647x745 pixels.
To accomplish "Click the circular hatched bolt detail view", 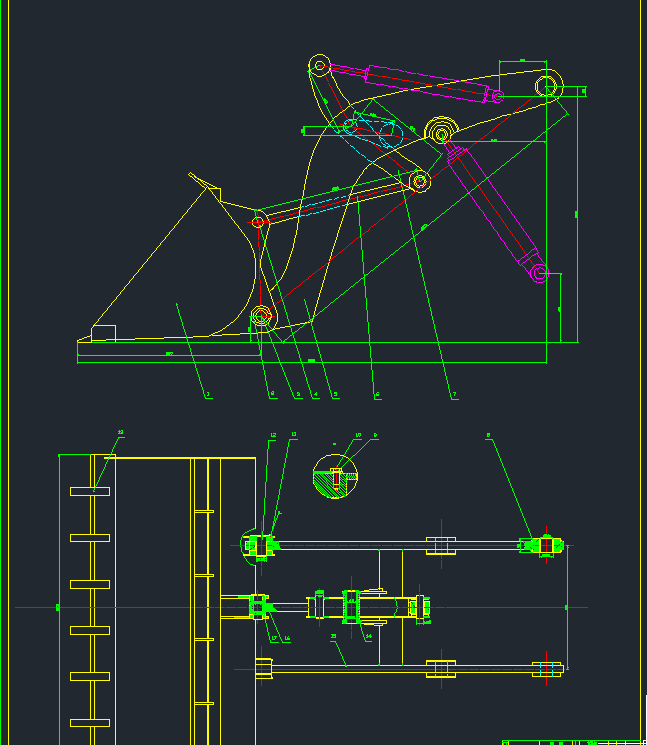I will click(x=335, y=476).
